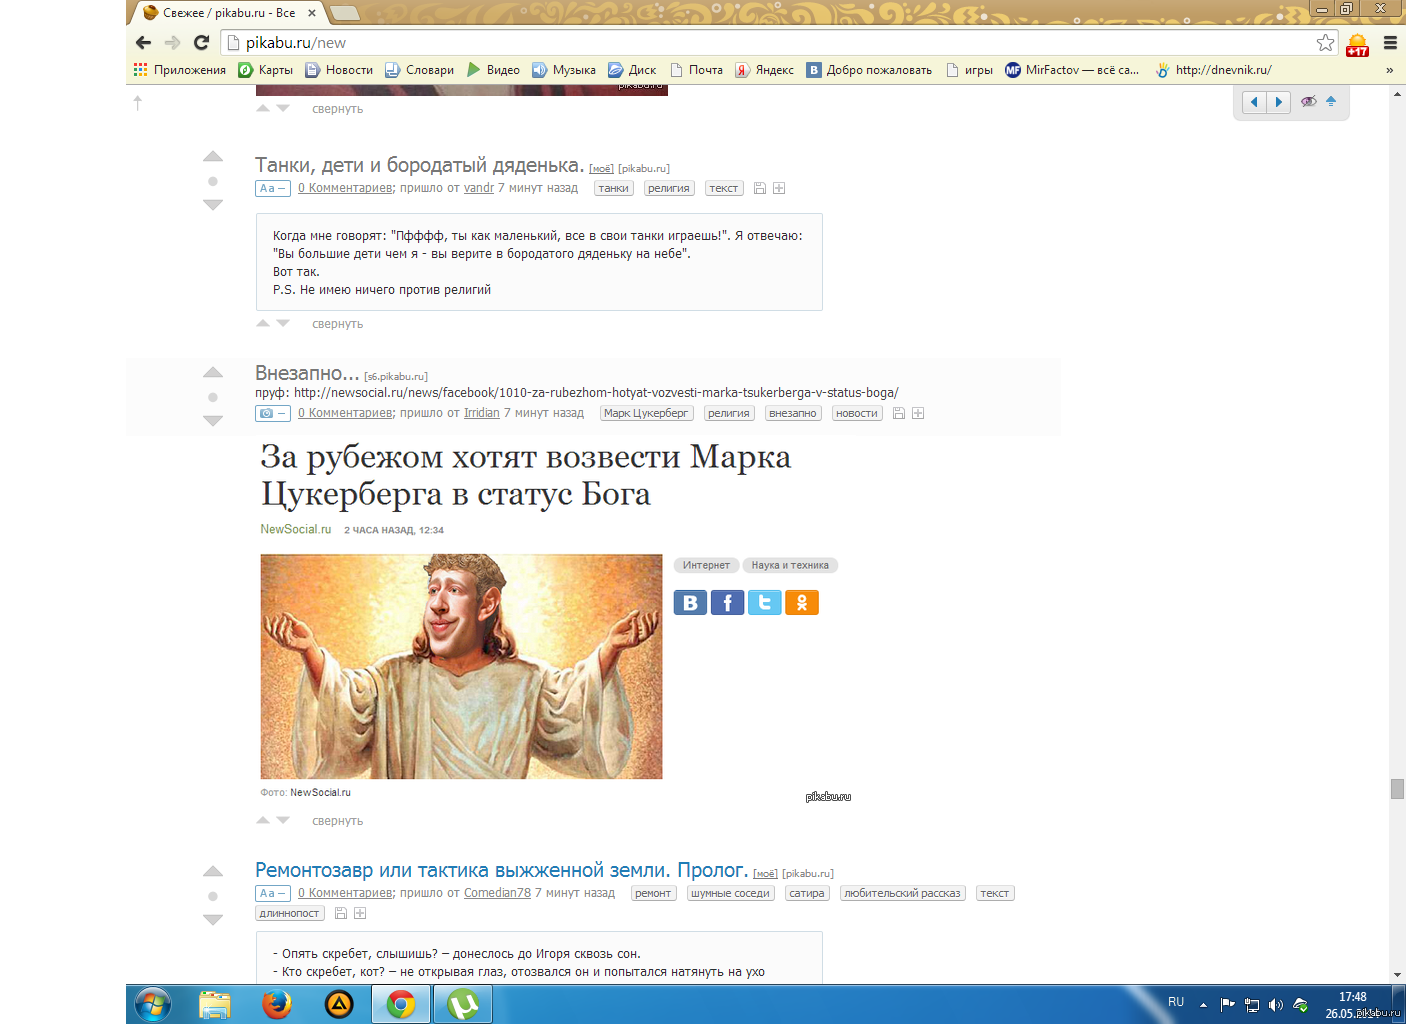The width and height of the screenshot is (1406, 1024).
Task: Open the Приложения apps shortcut
Action: 180,70
